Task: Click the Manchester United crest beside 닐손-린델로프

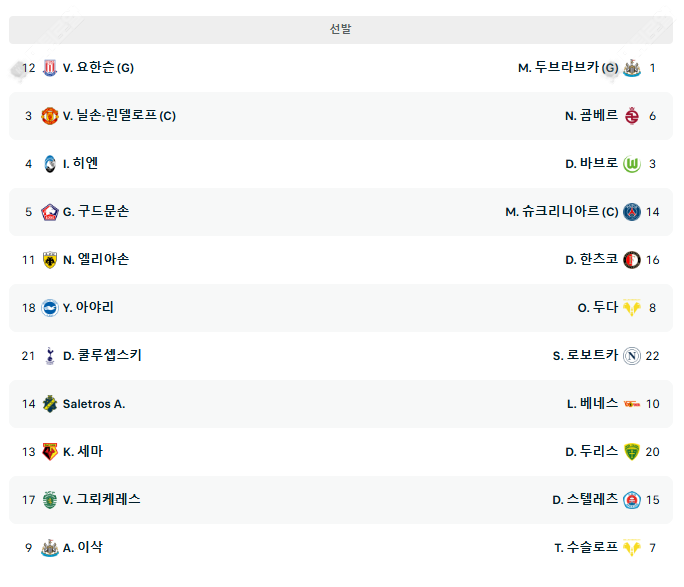Action: click(x=50, y=116)
